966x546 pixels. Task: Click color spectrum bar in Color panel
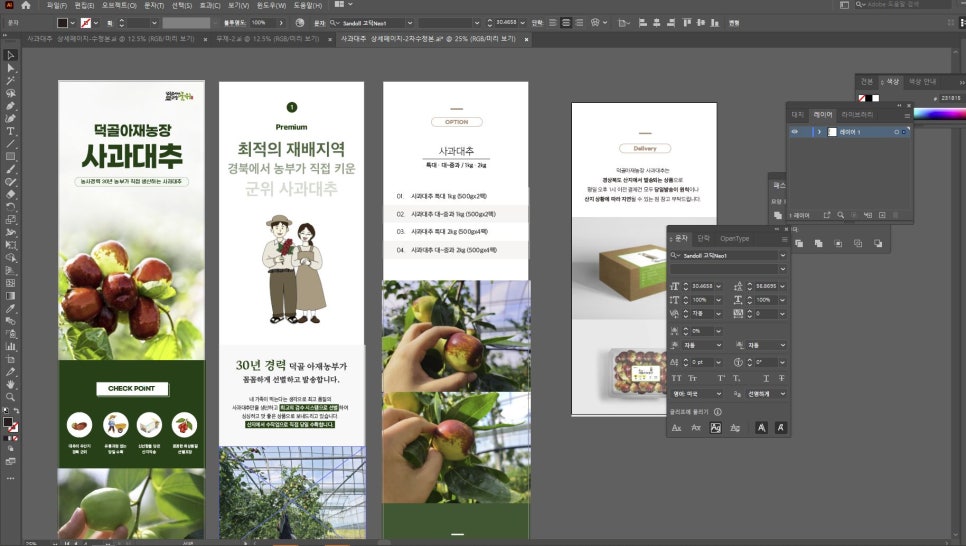click(x=939, y=113)
